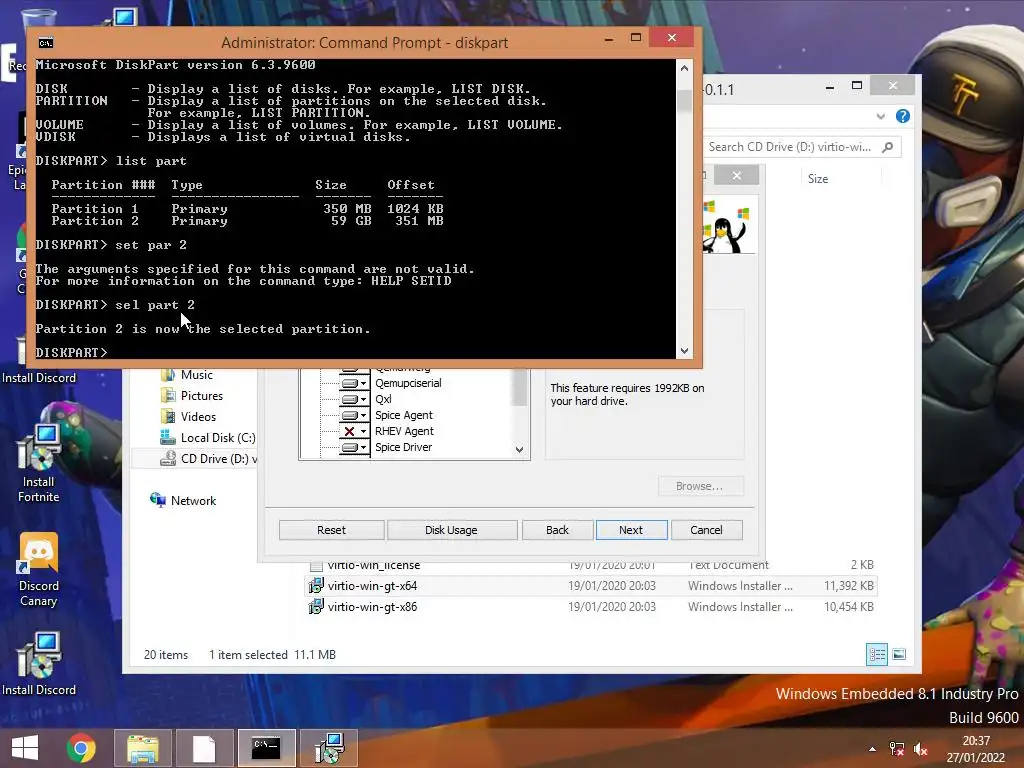Open the blank document taskbar item
The image size is (1024, 768).
204,748
